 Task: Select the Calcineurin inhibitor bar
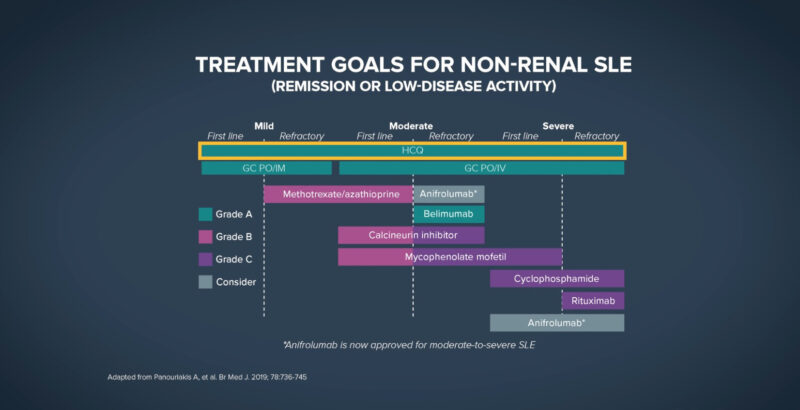(411, 235)
